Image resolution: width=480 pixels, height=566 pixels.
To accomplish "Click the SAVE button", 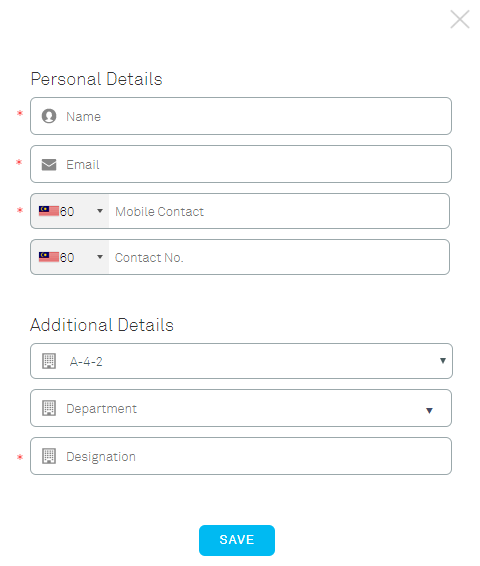I will coord(237,540).
